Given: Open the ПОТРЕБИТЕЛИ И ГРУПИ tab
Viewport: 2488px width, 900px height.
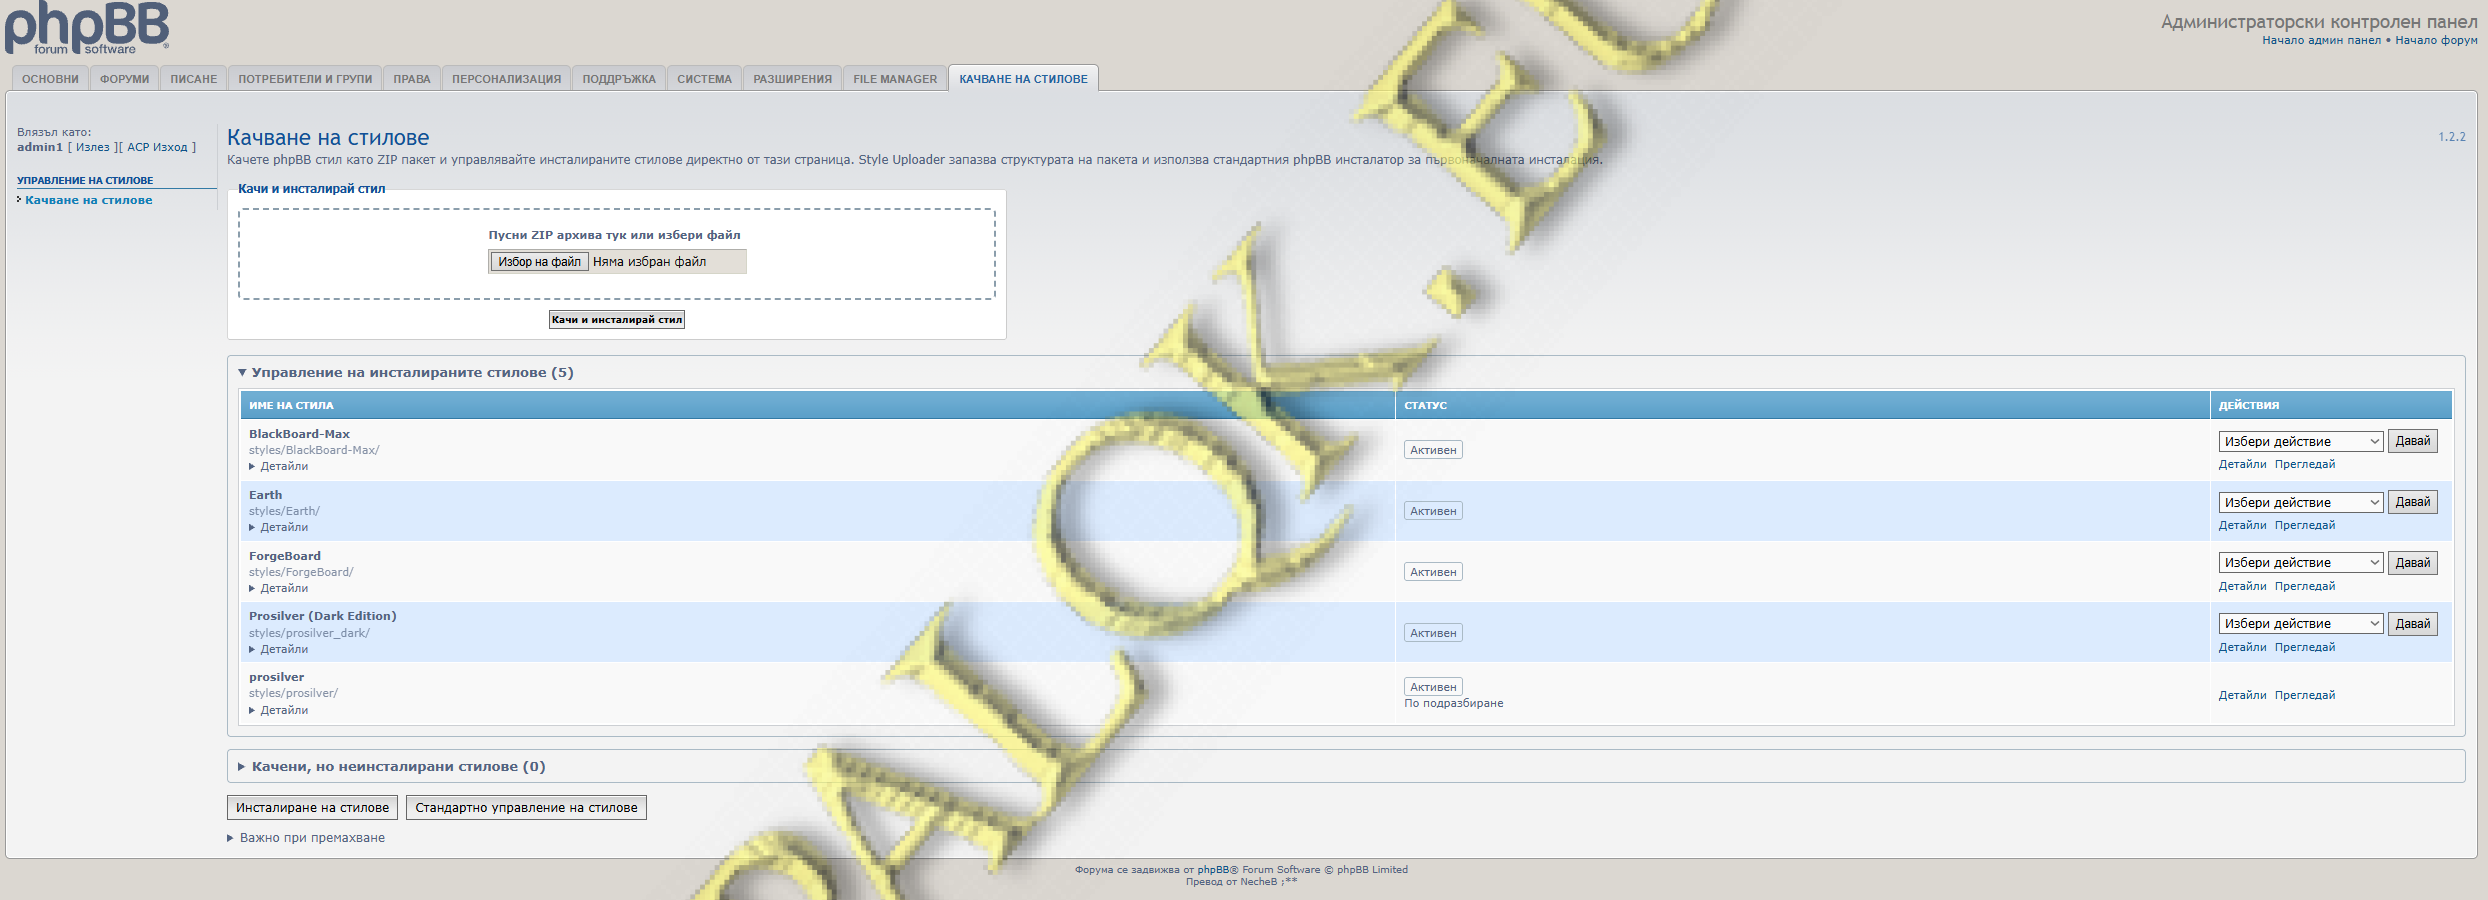Looking at the screenshot, I should pyautogui.click(x=305, y=79).
